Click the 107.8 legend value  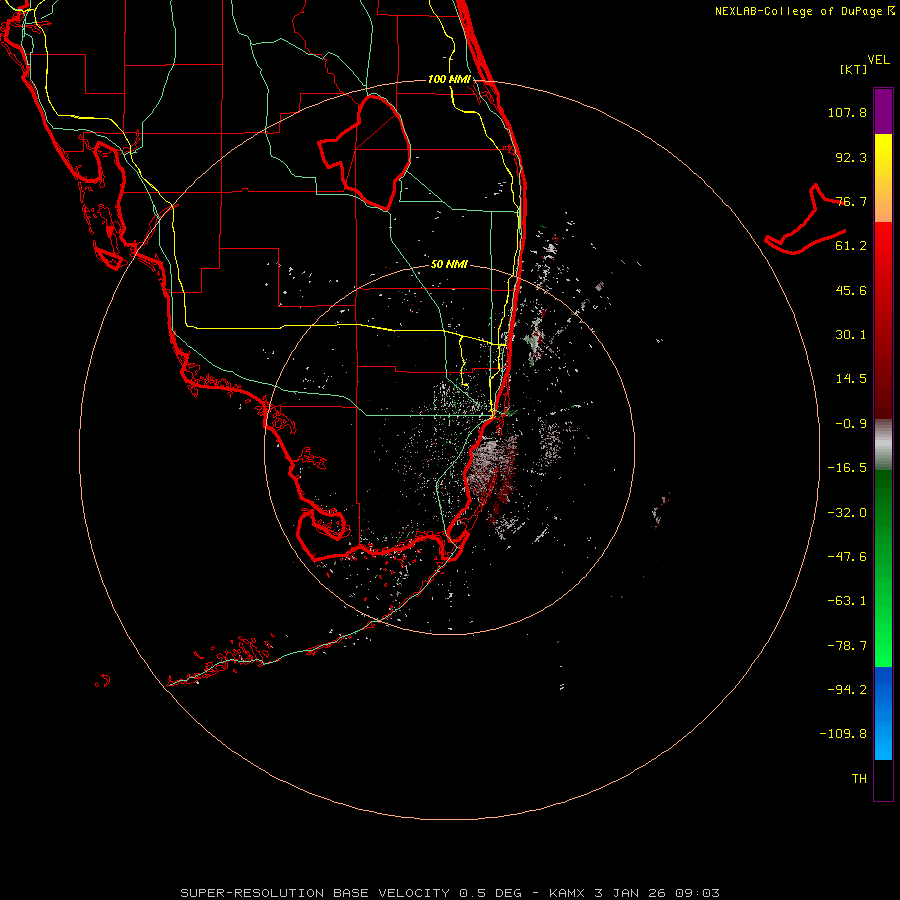click(847, 112)
